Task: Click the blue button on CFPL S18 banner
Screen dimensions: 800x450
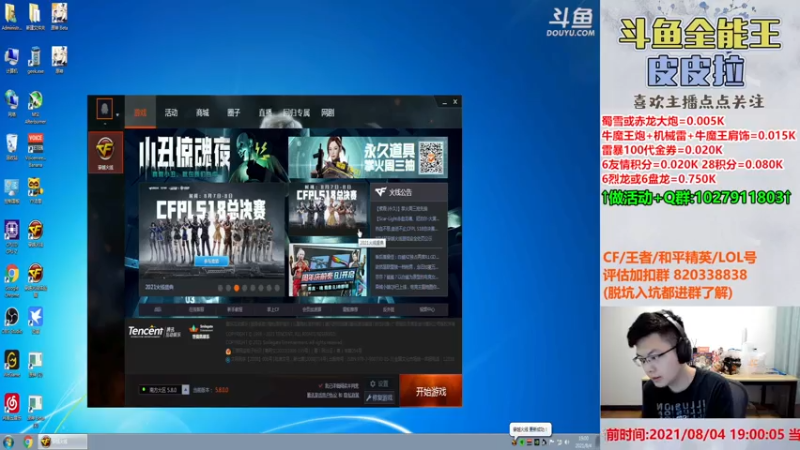Action: [211, 261]
